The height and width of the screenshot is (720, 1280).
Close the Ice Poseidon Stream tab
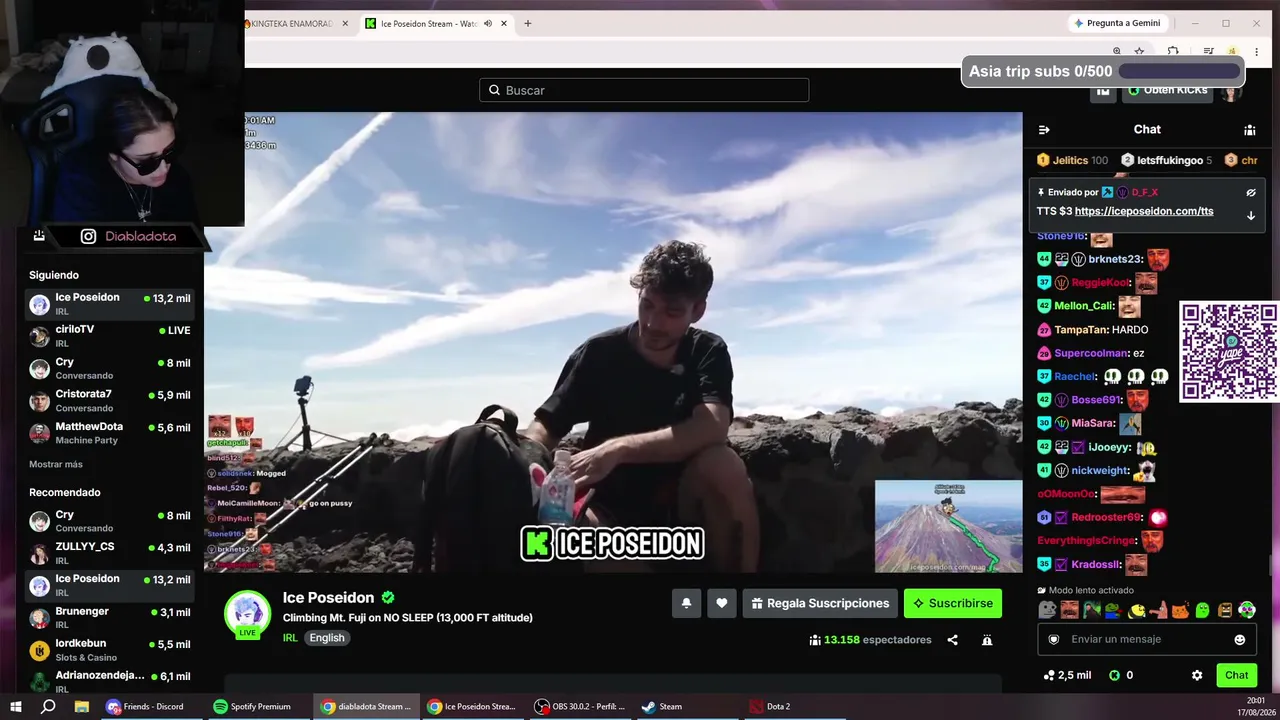point(505,24)
